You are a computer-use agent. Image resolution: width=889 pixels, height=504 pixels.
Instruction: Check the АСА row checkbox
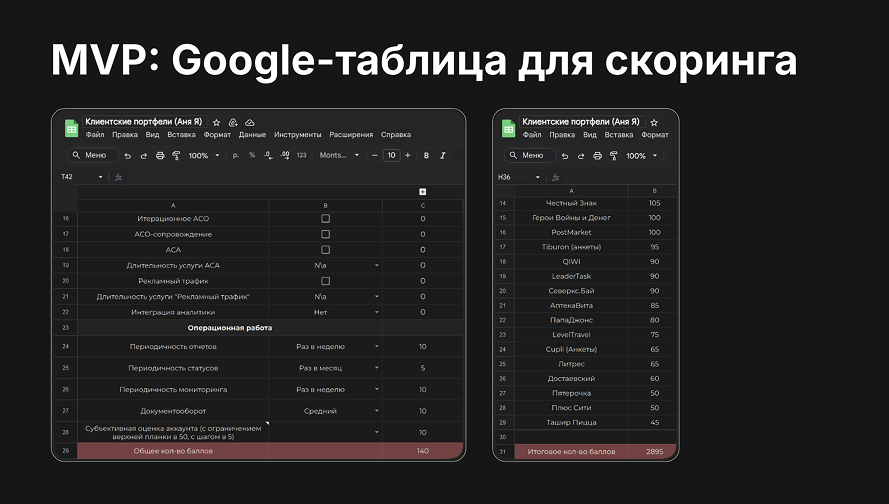(x=325, y=249)
